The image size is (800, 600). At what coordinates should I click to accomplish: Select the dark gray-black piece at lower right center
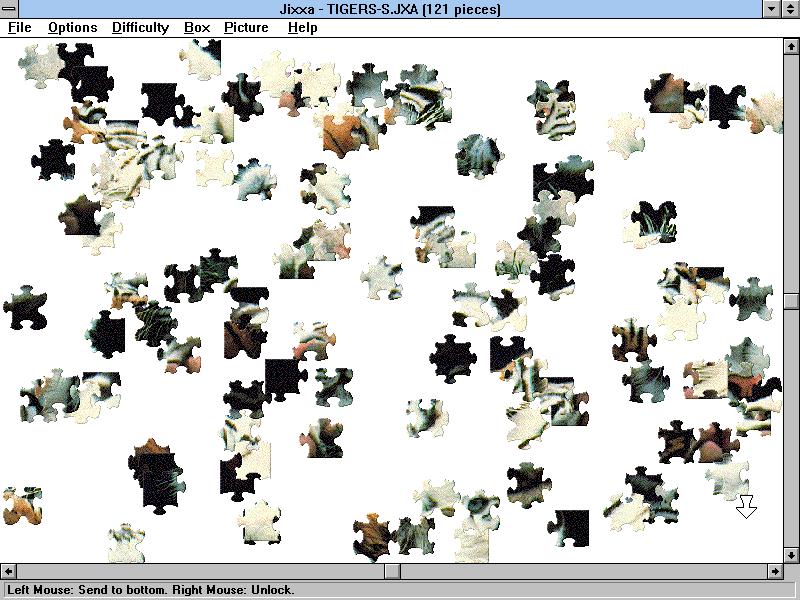click(x=529, y=485)
